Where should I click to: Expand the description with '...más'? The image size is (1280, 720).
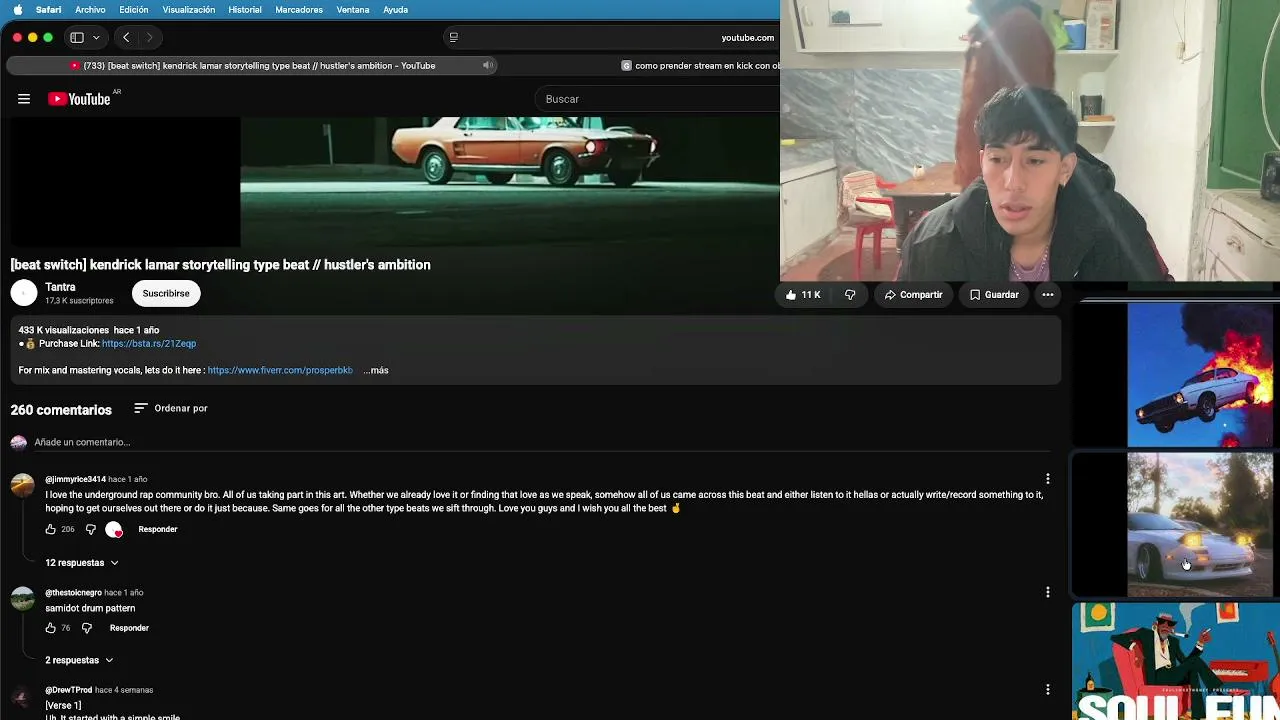(376, 371)
